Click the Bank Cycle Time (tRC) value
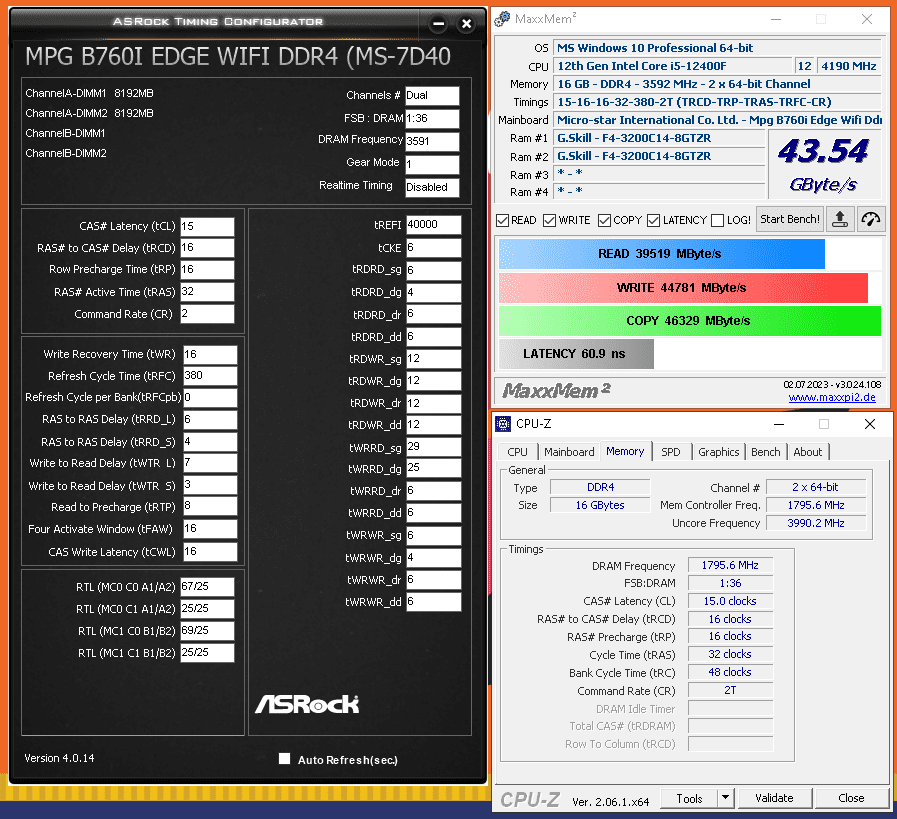 730,672
